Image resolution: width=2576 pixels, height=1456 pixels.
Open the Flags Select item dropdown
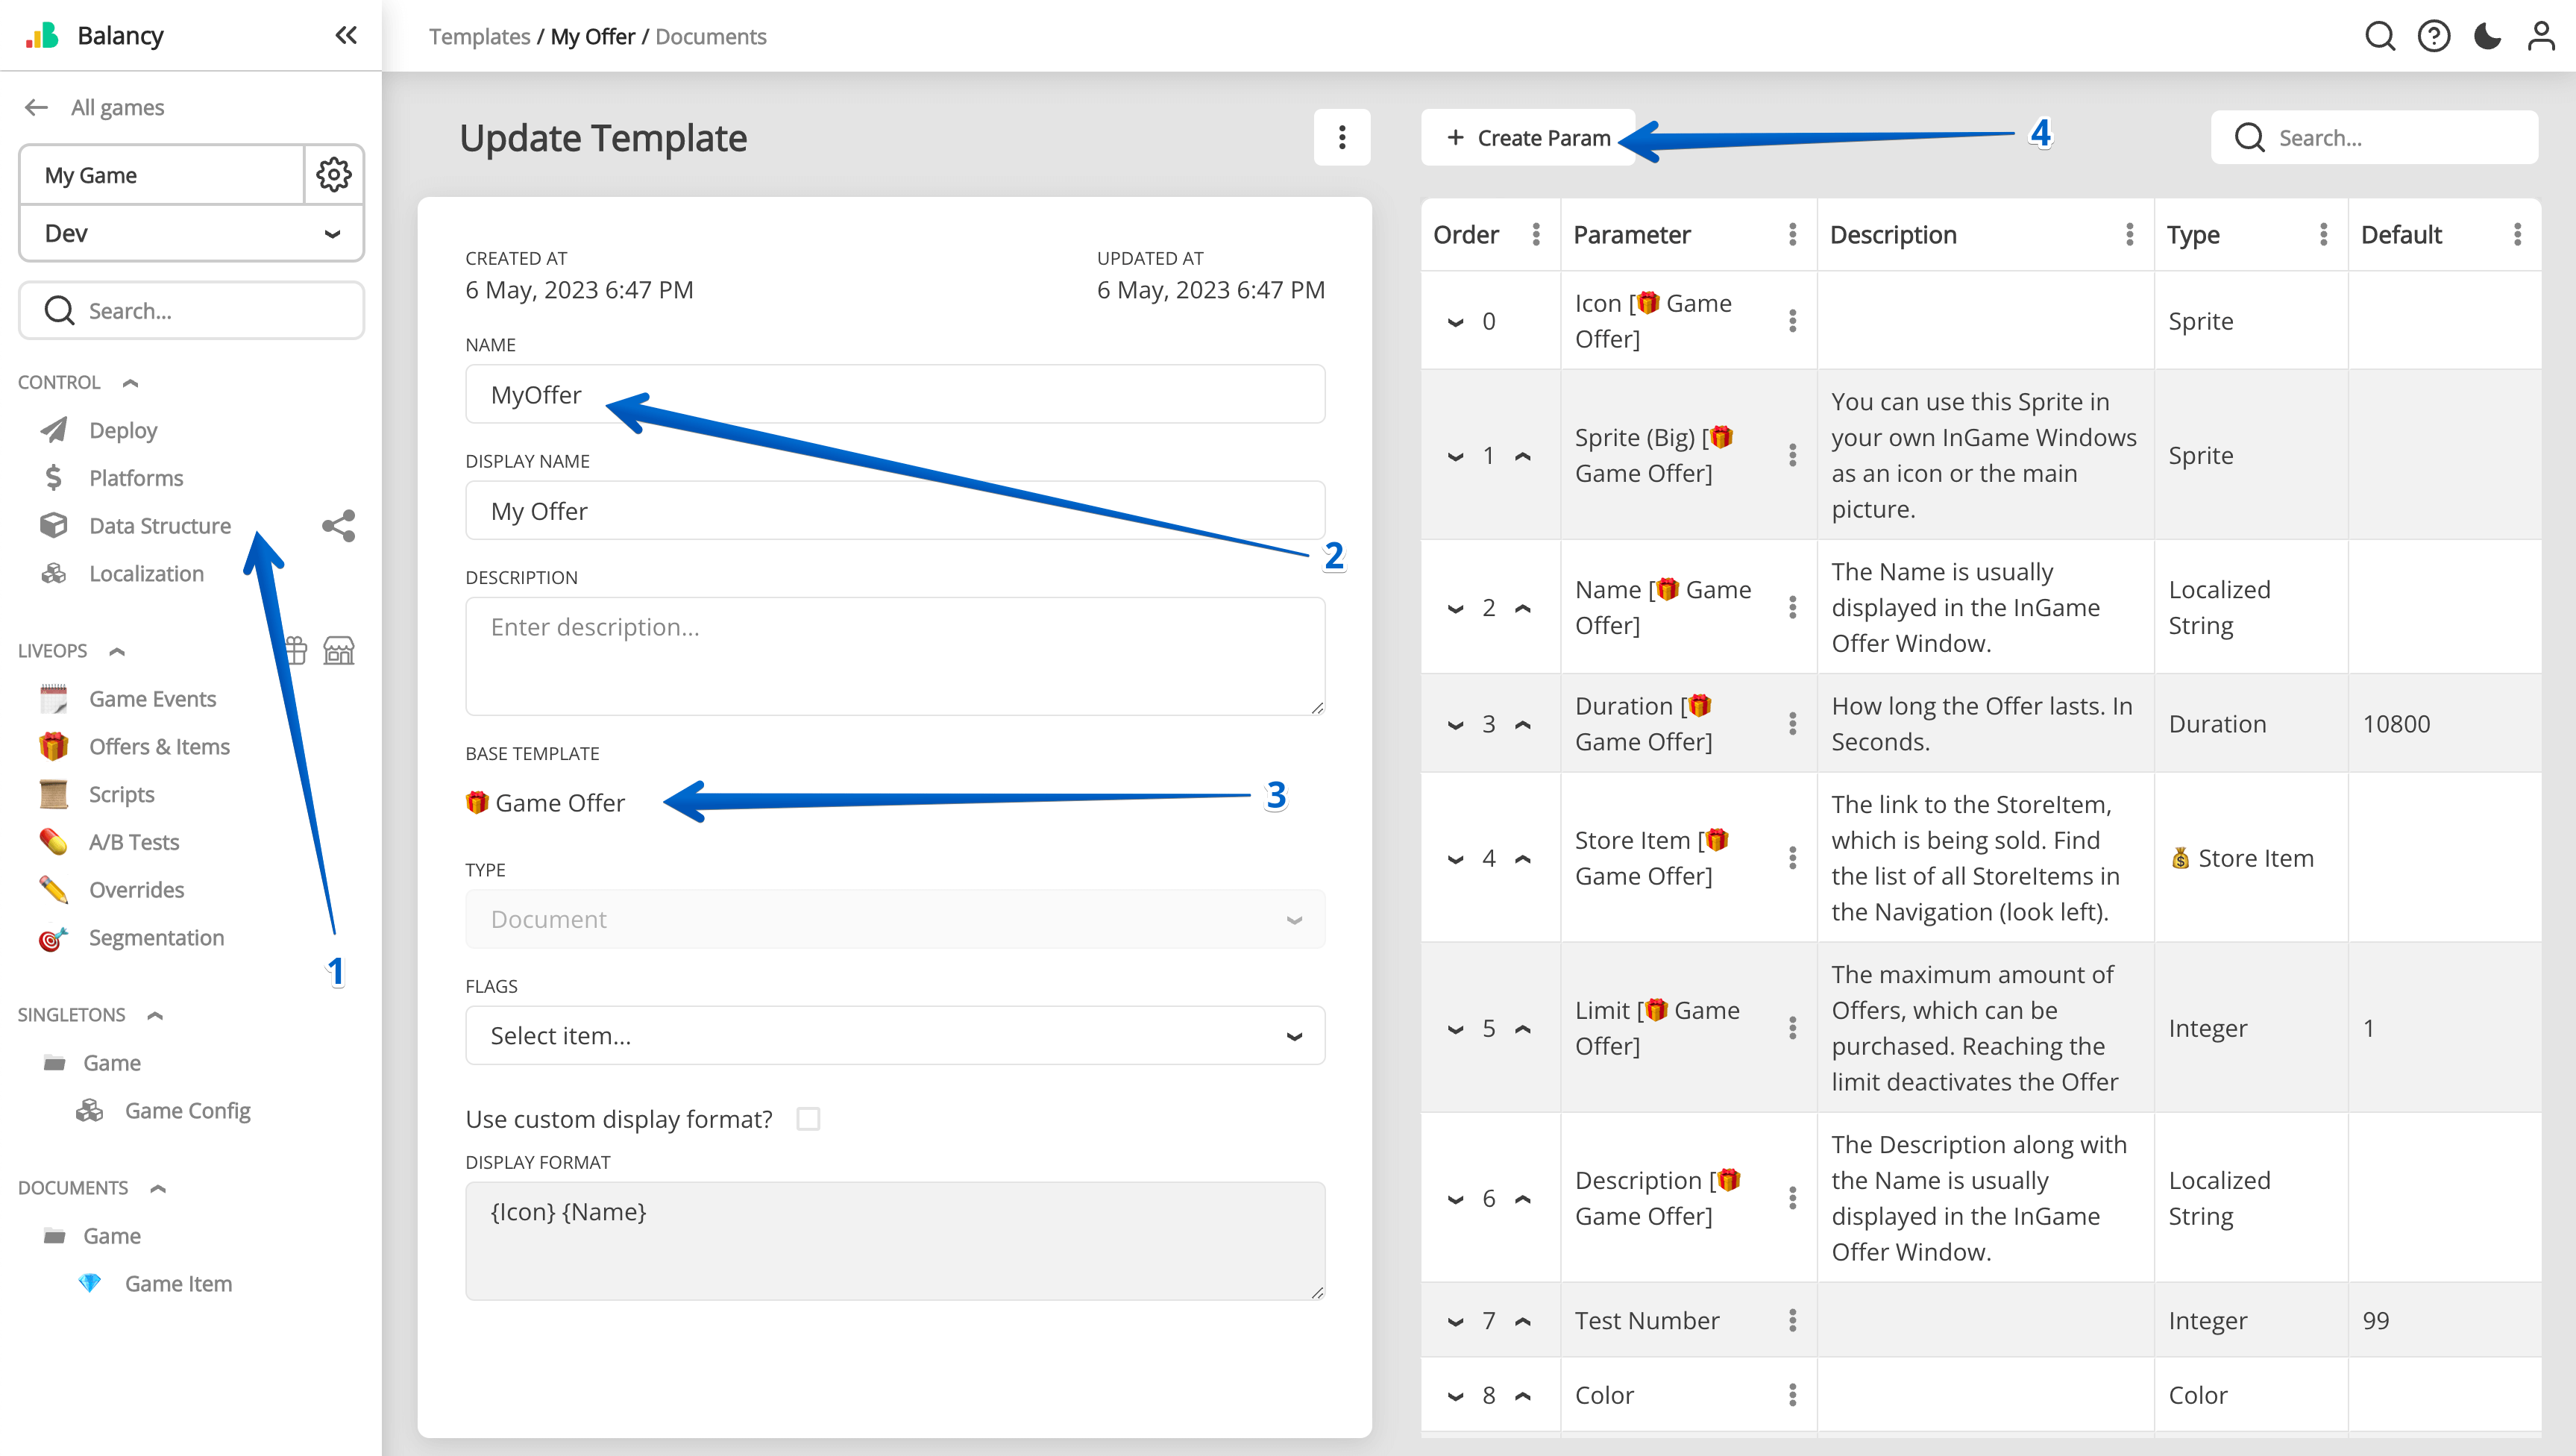pyautogui.click(x=894, y=1036)
